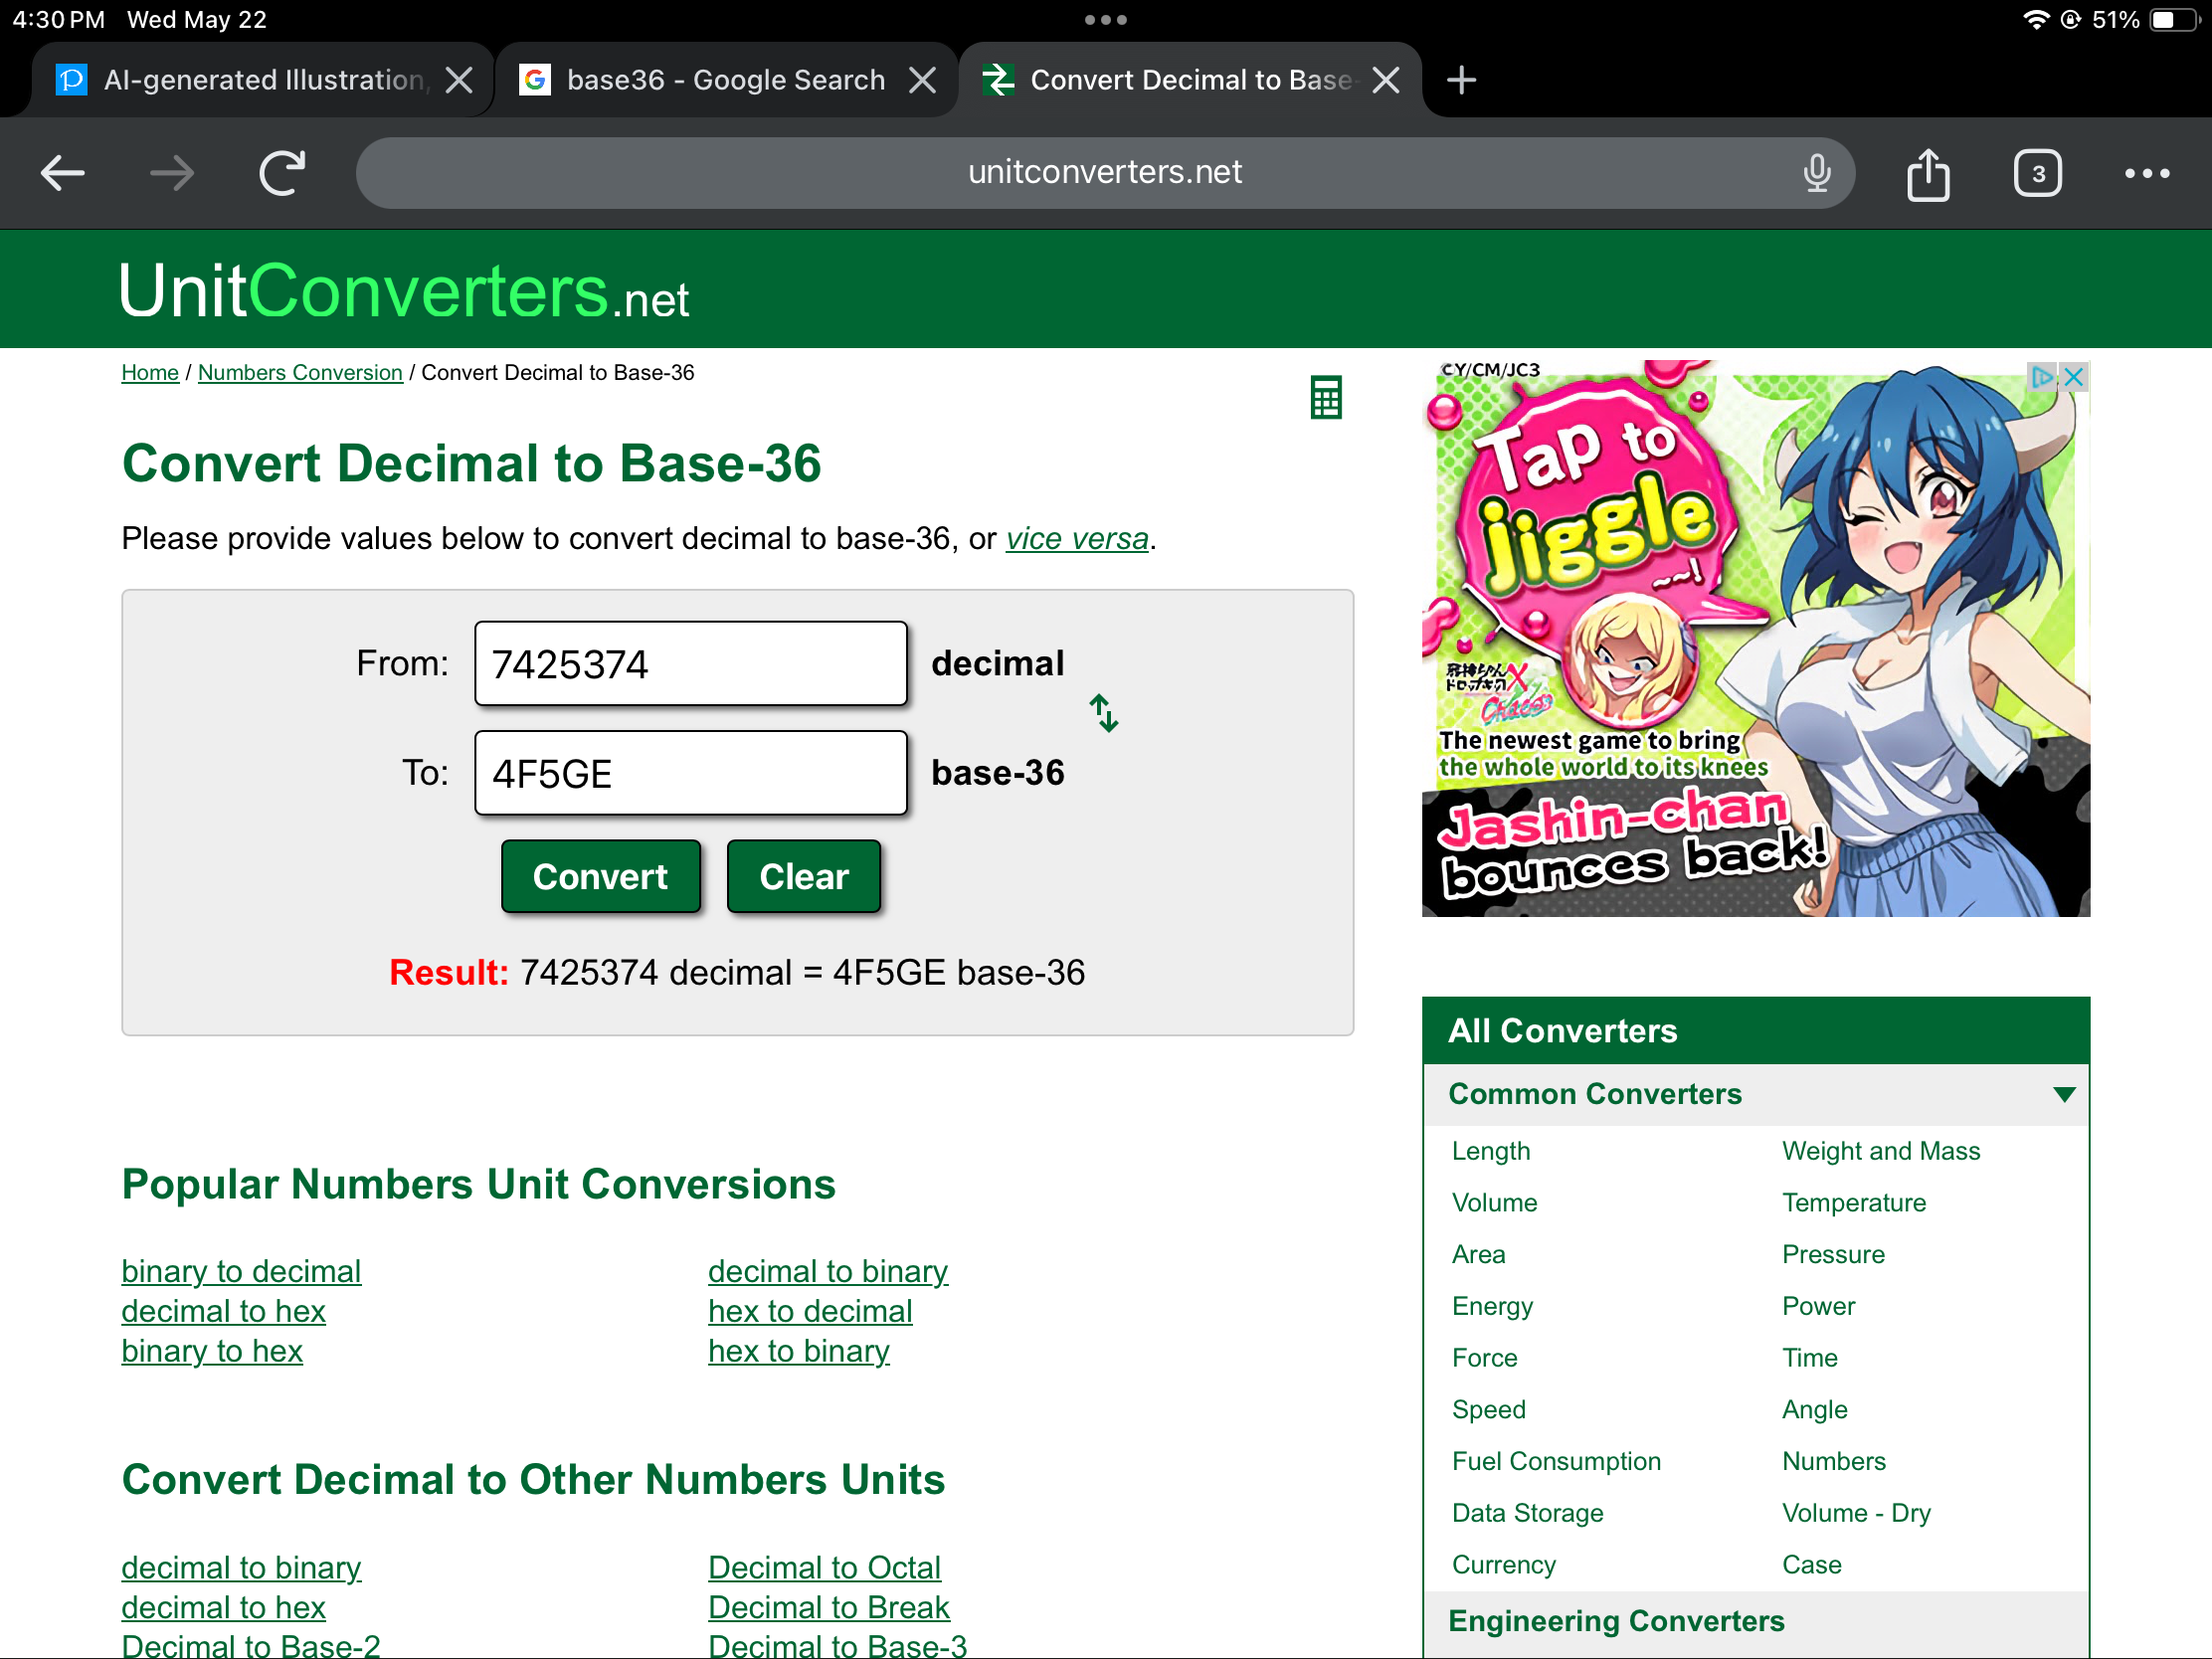2212x1659 pixels.
Task: Tap the browser back arrow
Action: pyautogui.click(x=62, y=173)
